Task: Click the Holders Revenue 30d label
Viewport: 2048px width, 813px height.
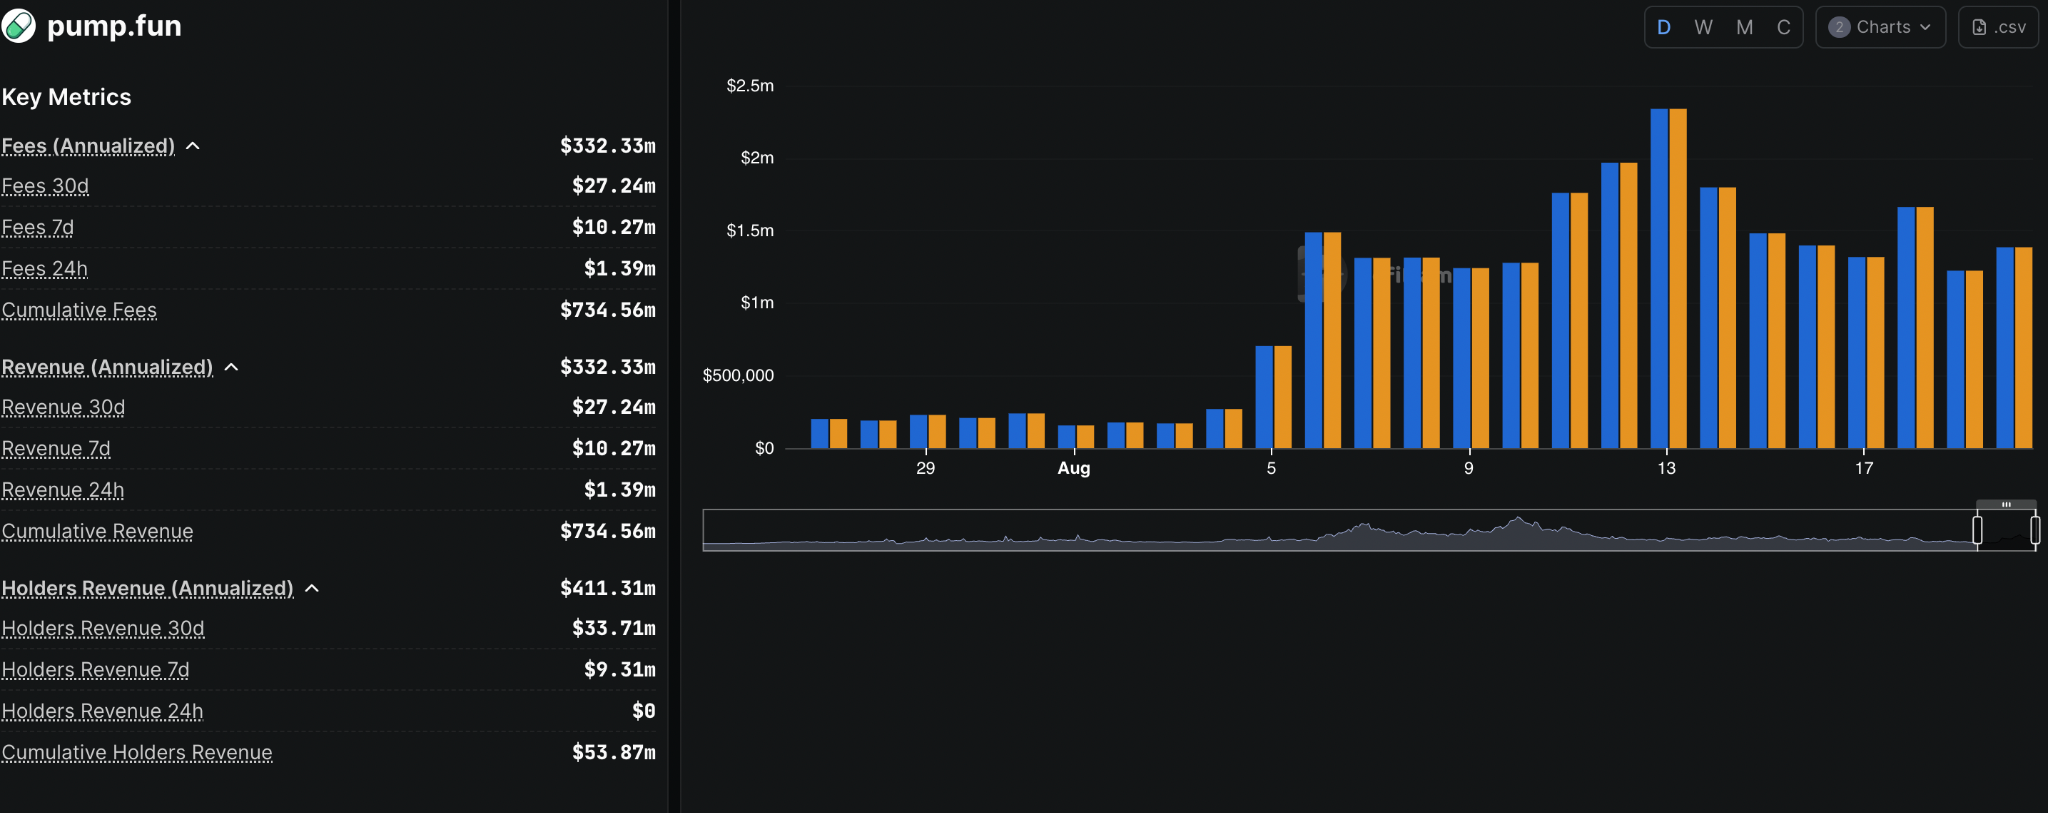Action: click(103, 628)
